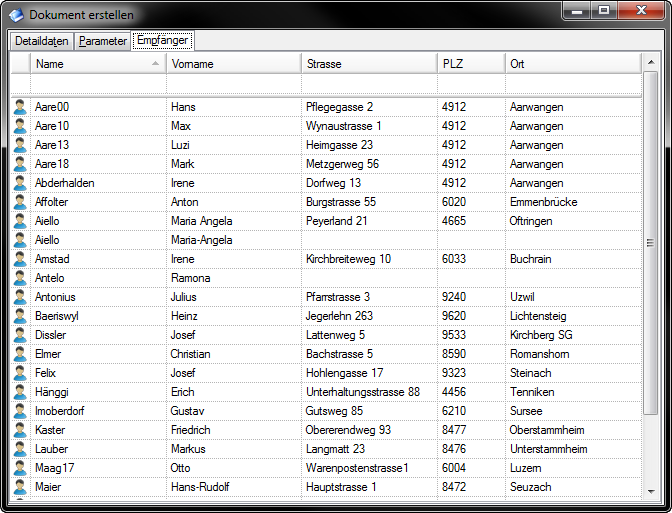Sort the list by Vorname column

pyautogui.click(x=233, y=63)
